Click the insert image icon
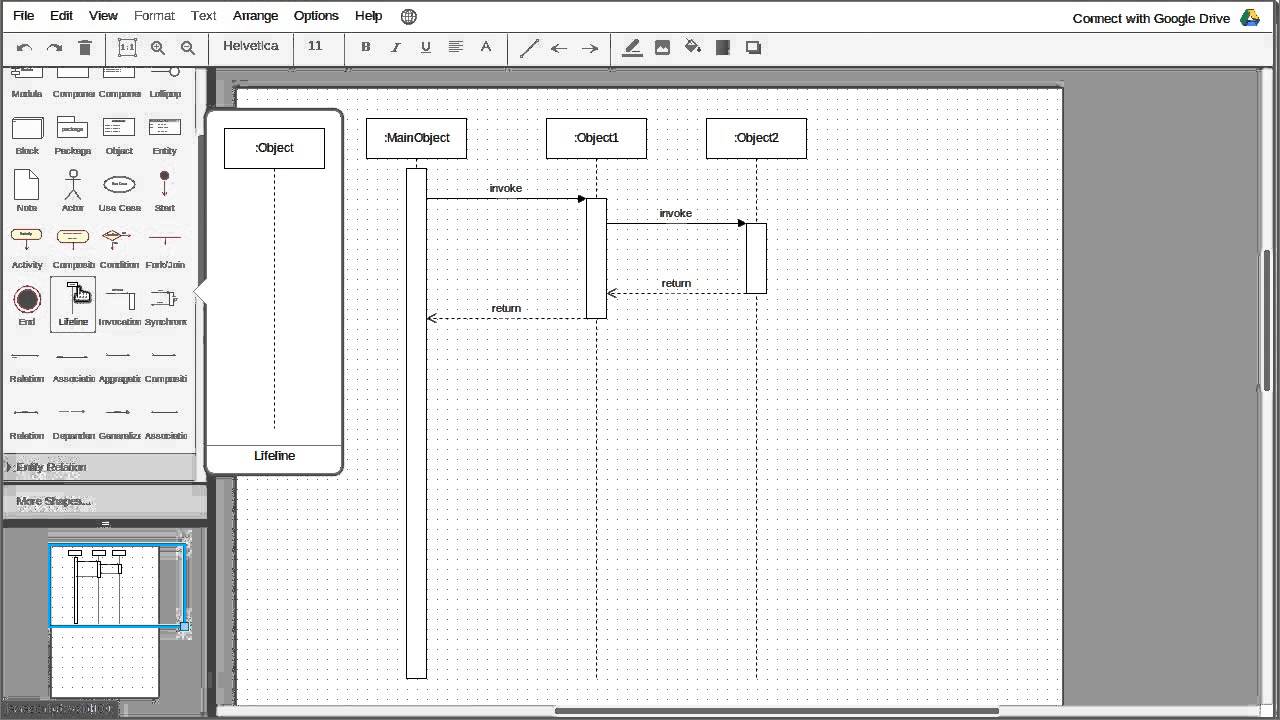This screenshot has height=720, width=1280. 662,47
